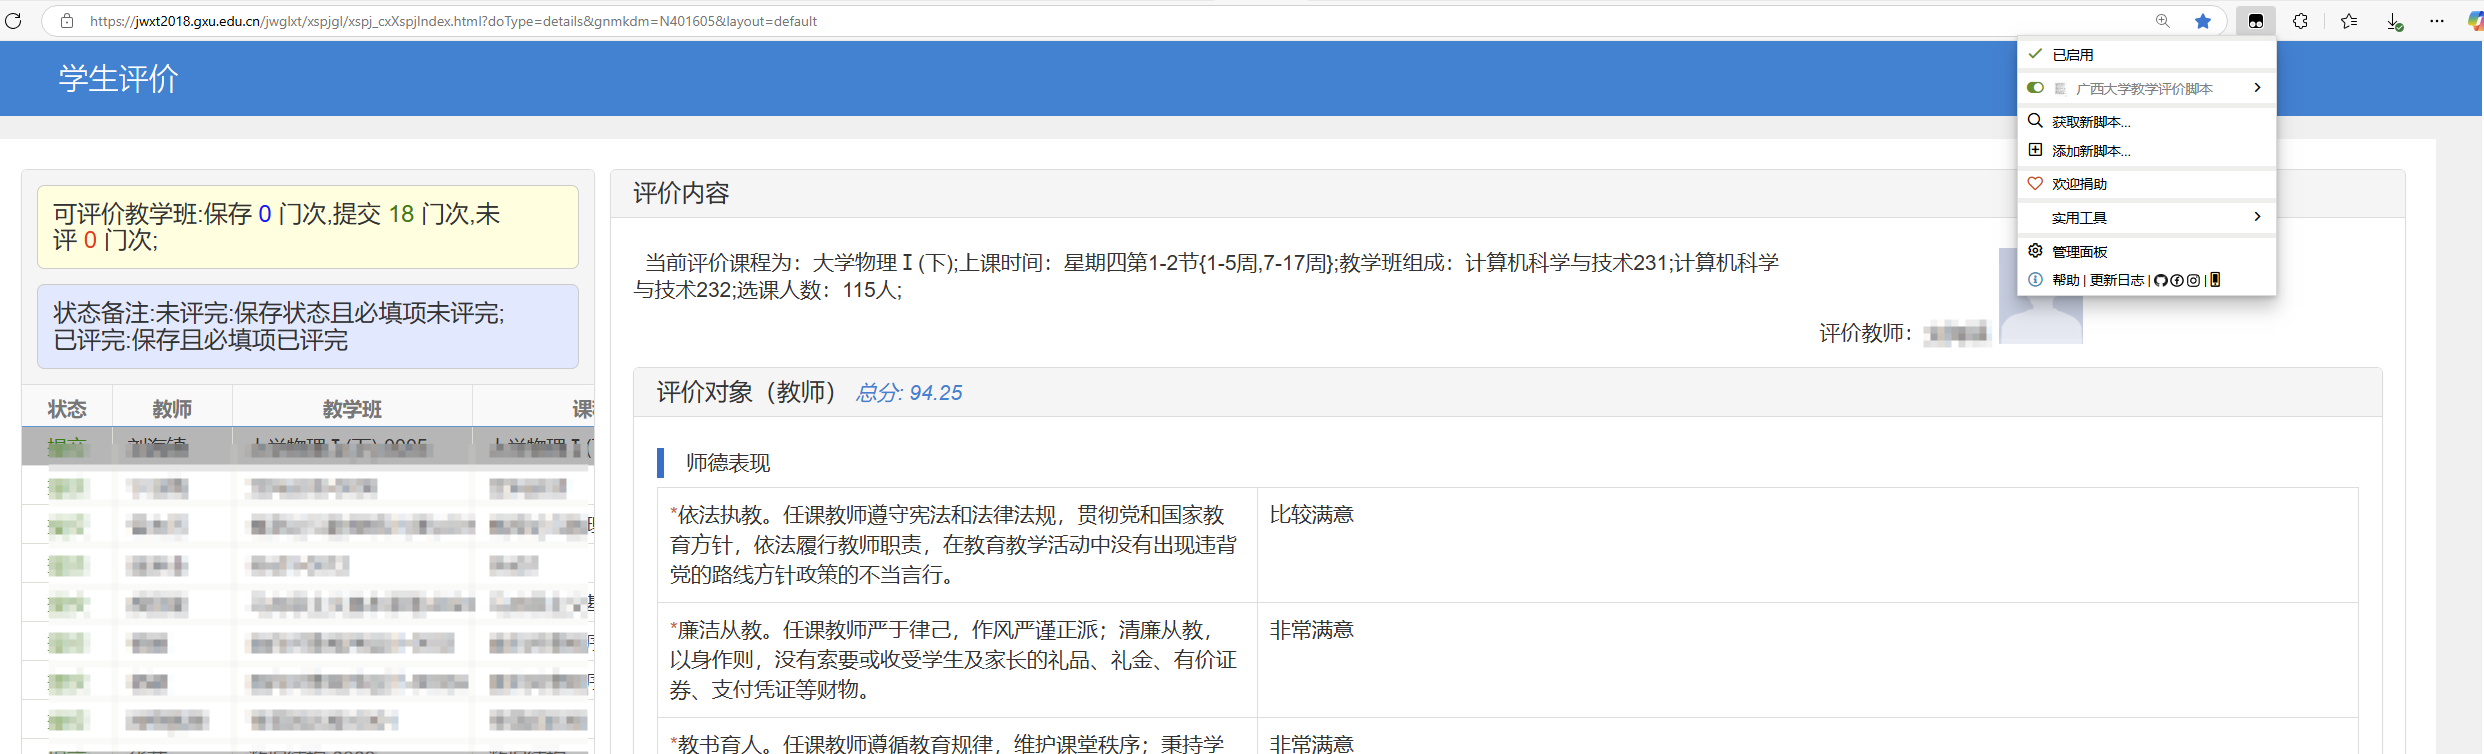Viewport: 2484px width, 754px height.
Task: Expand the 实用工具 submenu arrow
Action: [x=2257, y=217]
